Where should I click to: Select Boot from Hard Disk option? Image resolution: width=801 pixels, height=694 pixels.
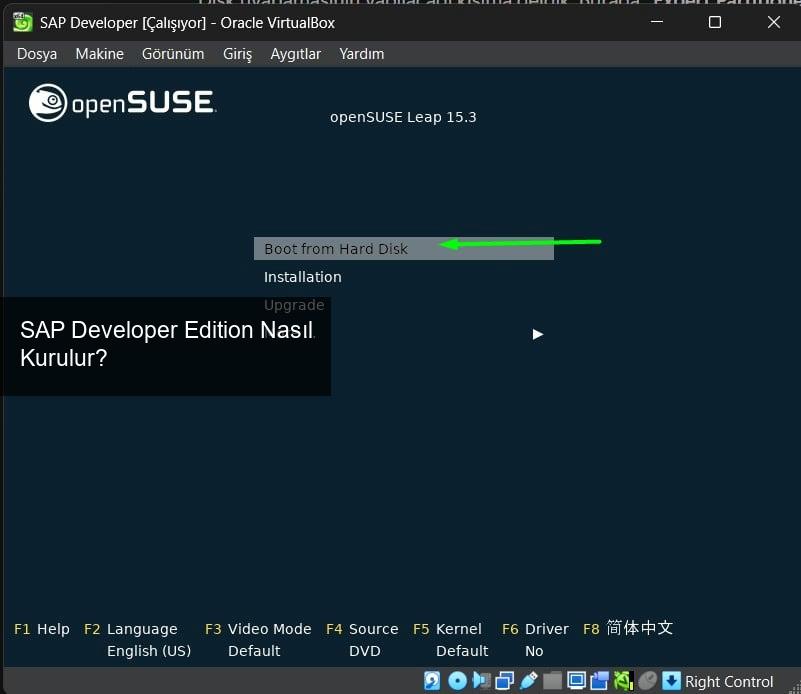336,249
